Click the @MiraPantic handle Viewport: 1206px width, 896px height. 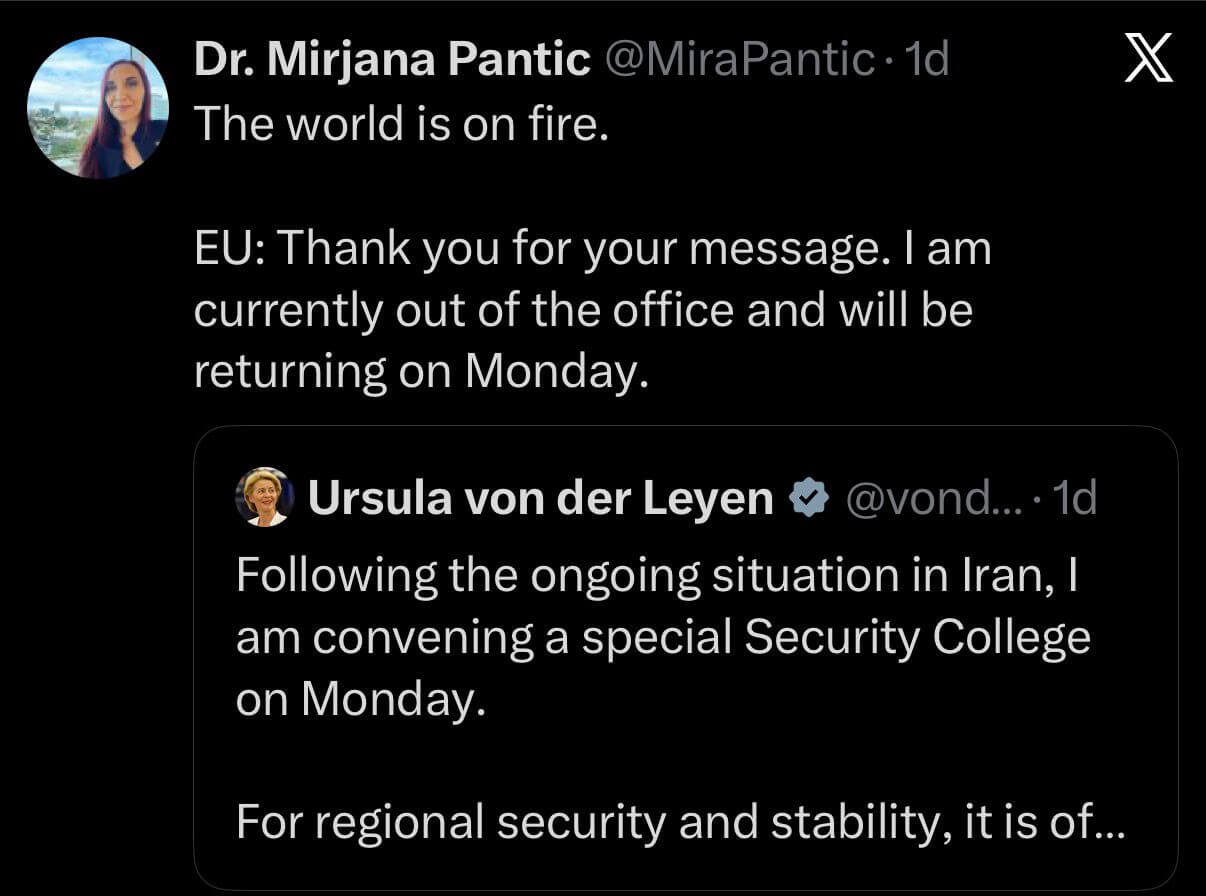[x=741, y=61]
